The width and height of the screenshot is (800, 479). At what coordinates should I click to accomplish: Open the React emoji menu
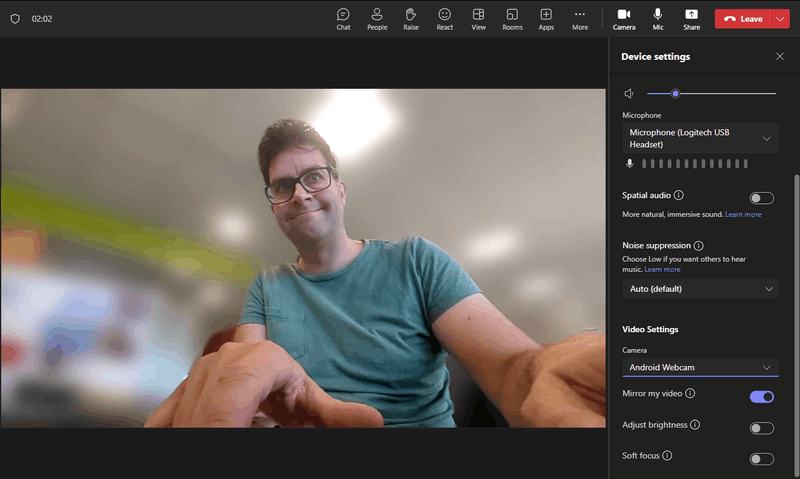445,18
